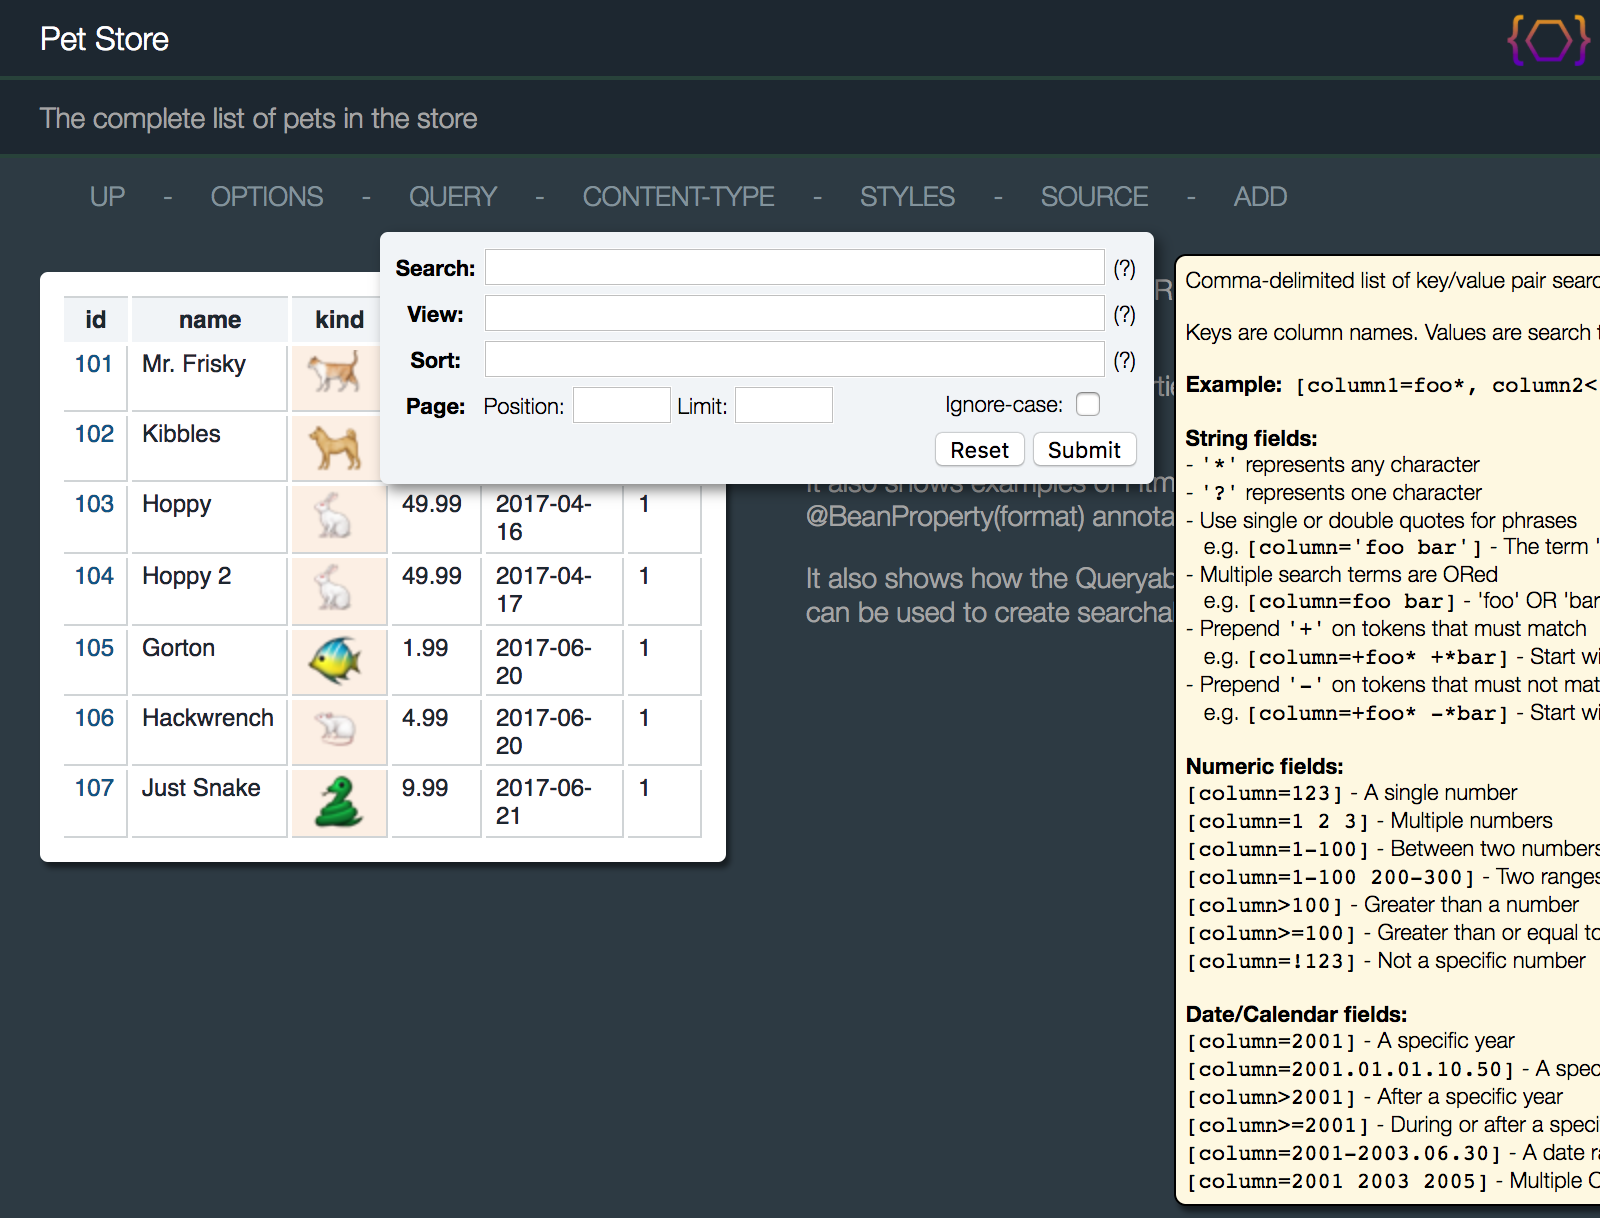Open pet link 104
This screenshot has width=1600, height=1218.
pos(94,576)
